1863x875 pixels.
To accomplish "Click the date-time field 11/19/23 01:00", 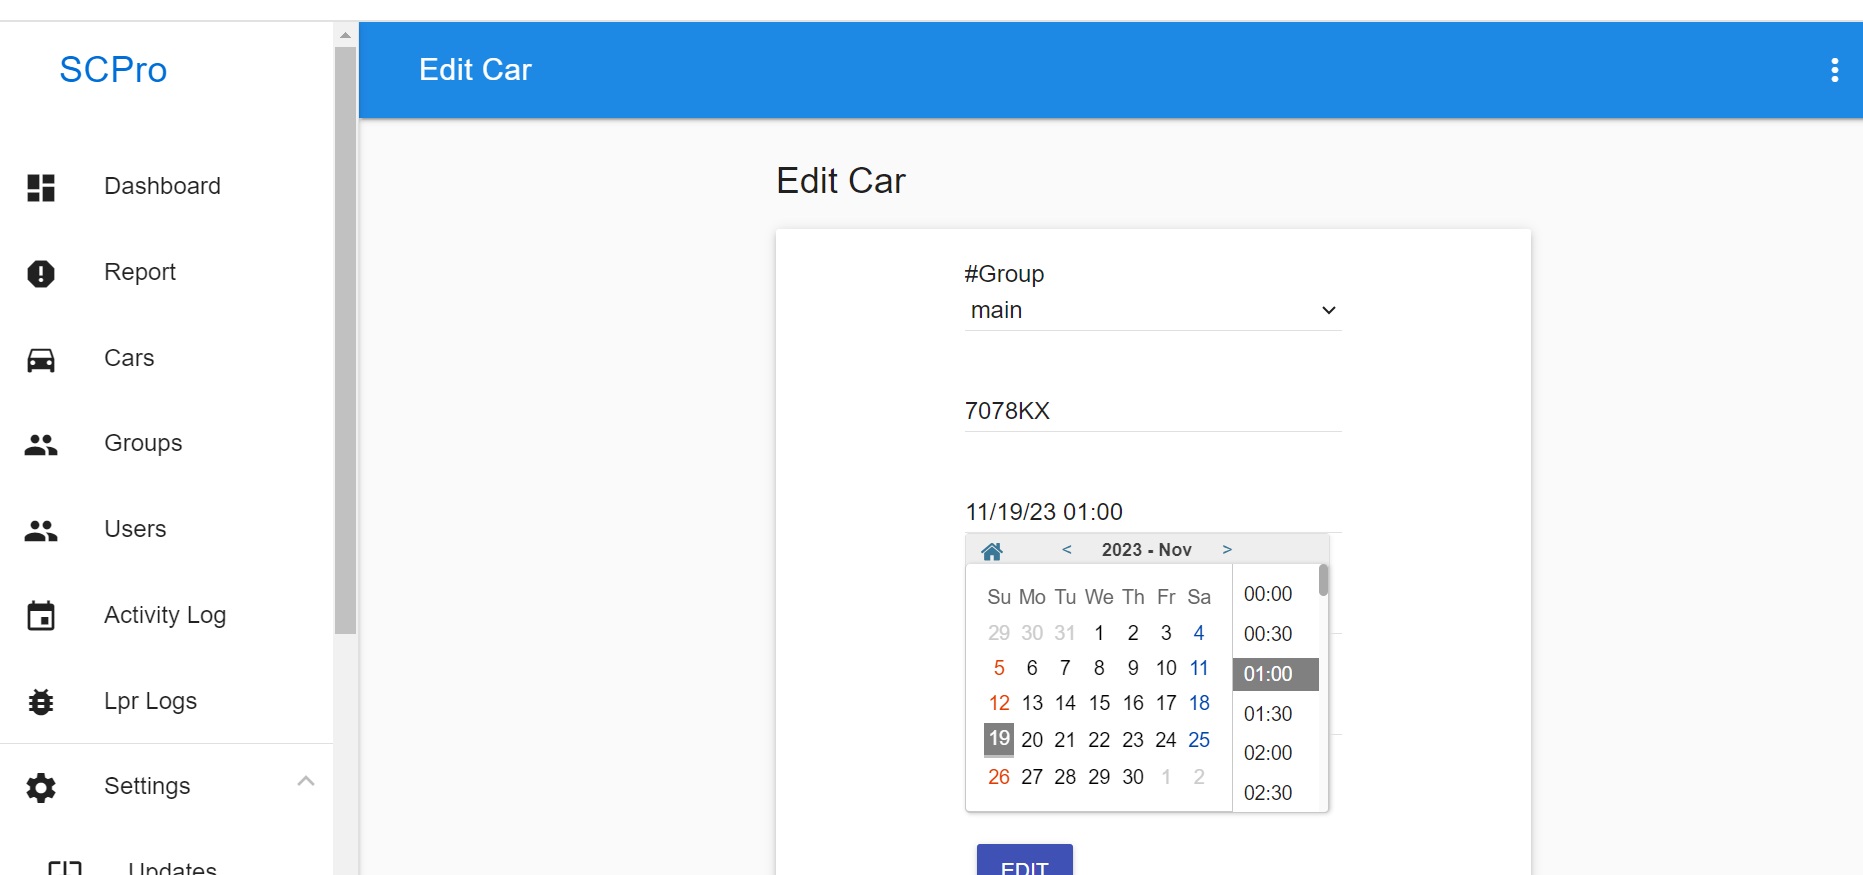I will click(x=1153, y=512).
